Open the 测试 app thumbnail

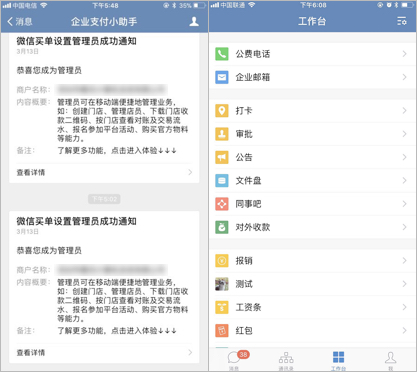[x=222, y=284]
